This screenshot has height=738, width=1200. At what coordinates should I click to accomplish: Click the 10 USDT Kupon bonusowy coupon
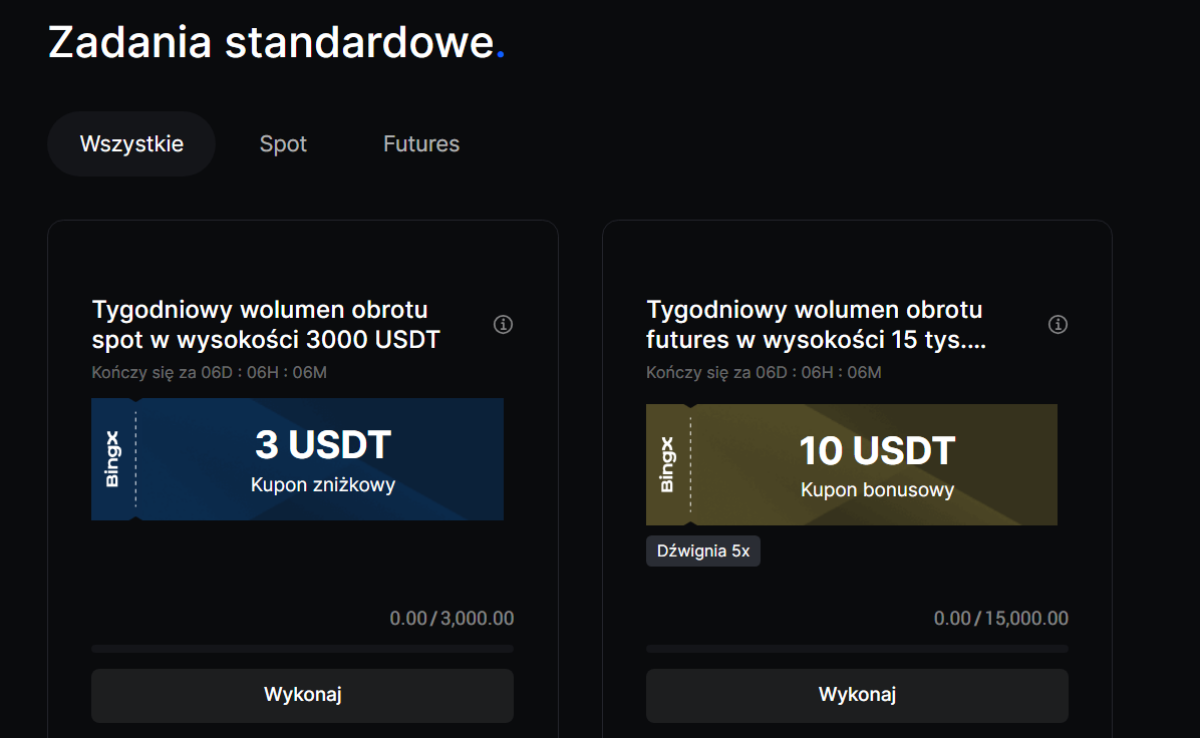point(876,465)
